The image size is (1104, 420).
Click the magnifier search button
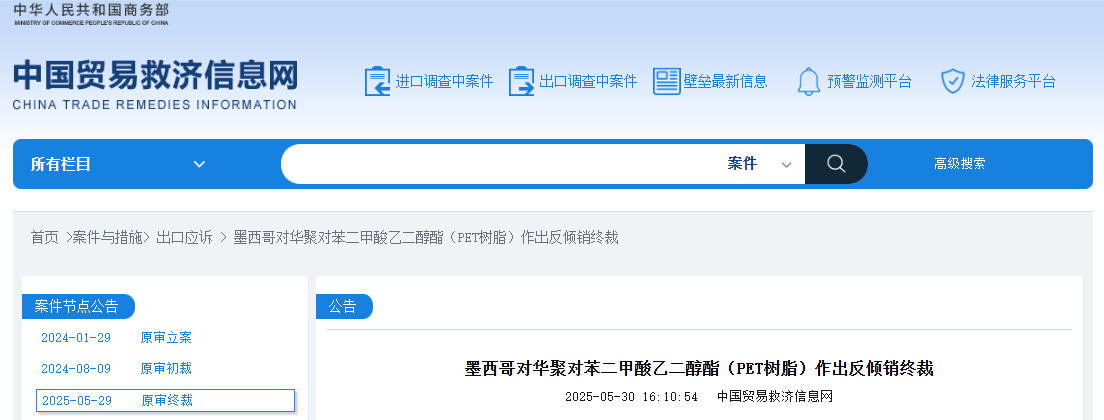coord(836,164)
